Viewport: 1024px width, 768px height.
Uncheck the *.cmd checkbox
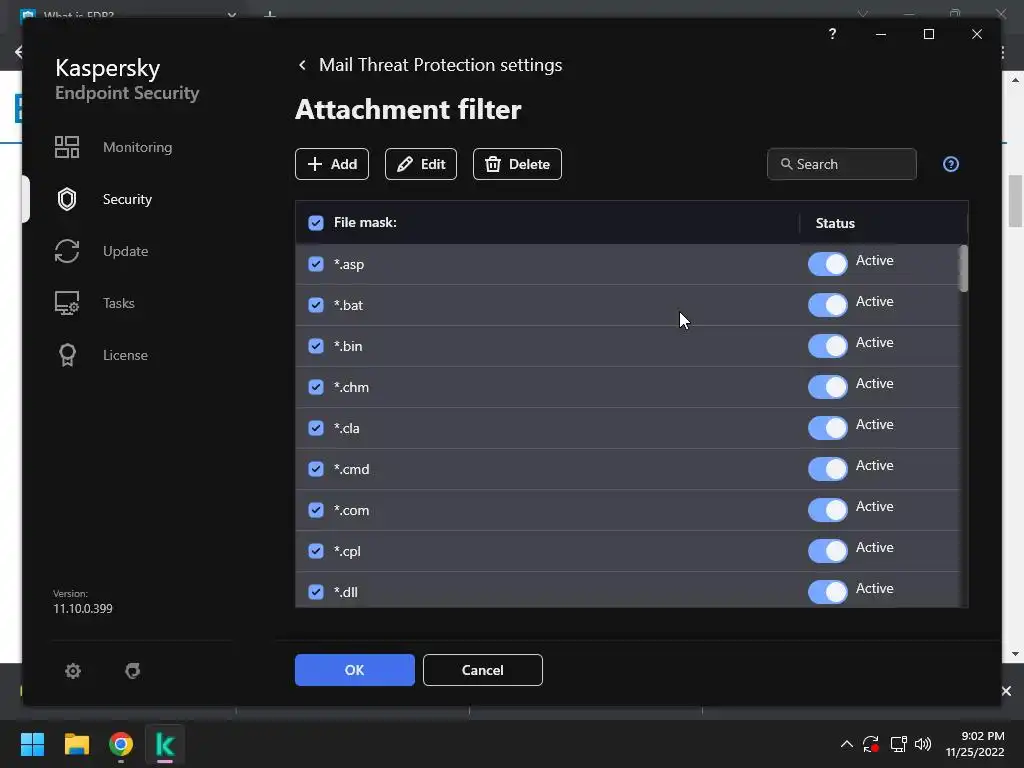pos(316,469)
